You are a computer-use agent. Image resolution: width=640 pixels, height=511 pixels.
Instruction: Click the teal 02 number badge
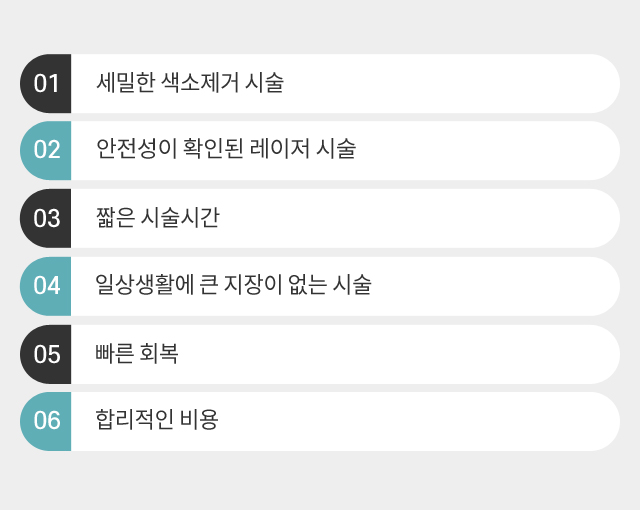click(46, 151)
